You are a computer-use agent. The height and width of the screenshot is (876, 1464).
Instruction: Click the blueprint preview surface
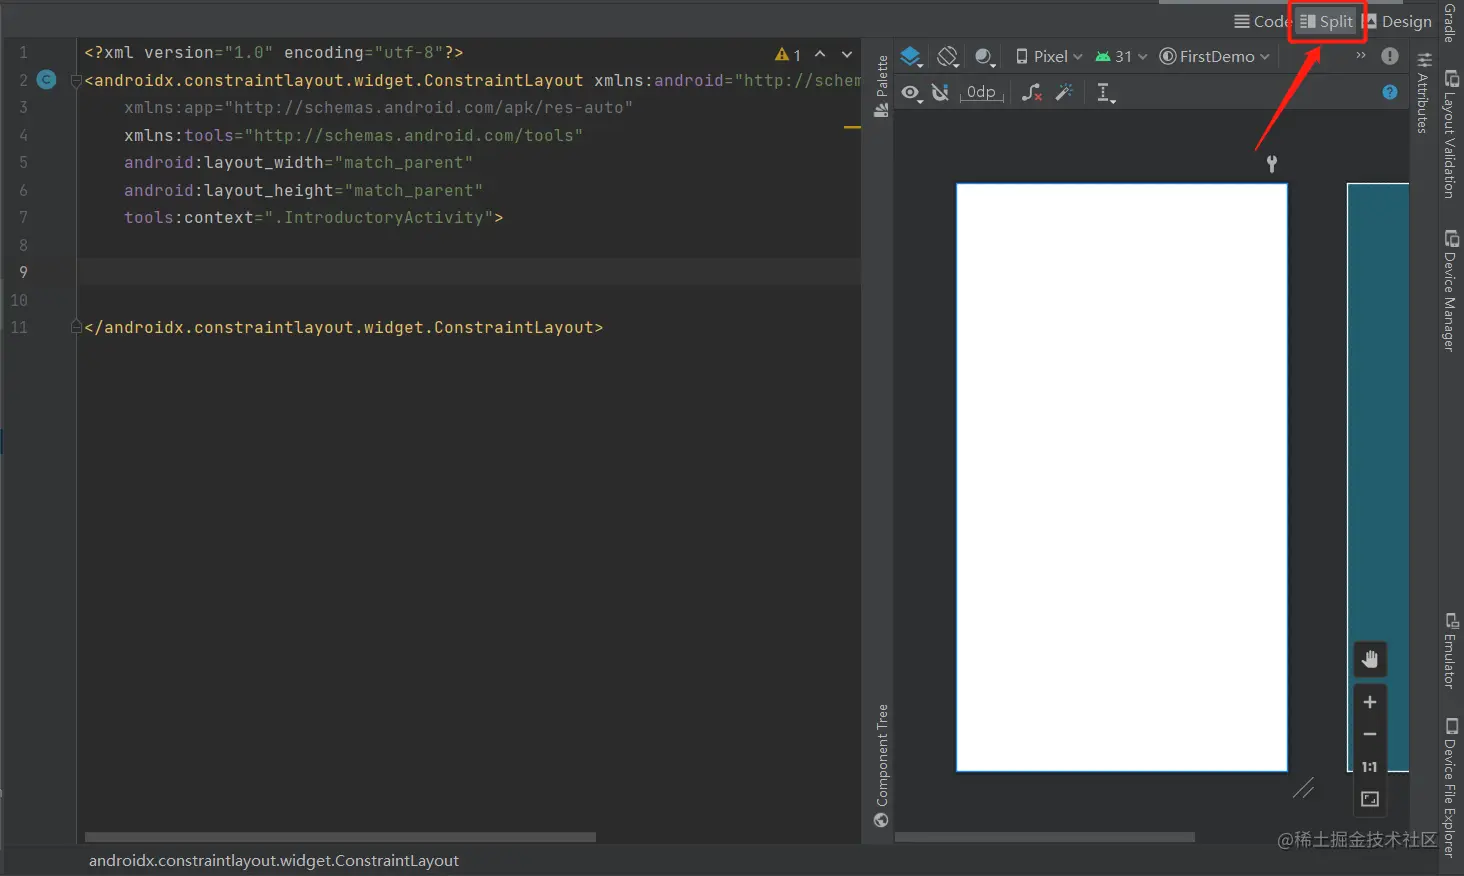click(x=1378, y=477)
